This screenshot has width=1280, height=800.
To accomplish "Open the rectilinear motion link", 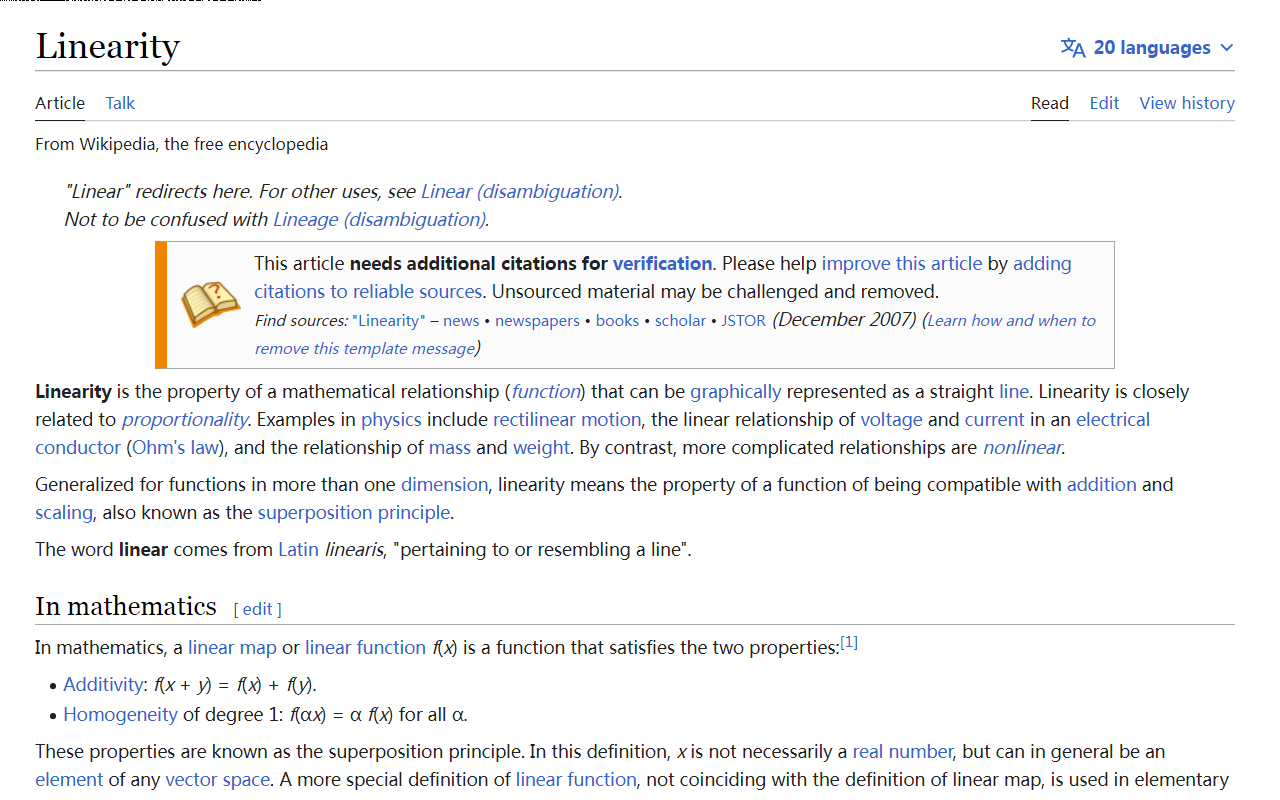I will coord(567,419).
